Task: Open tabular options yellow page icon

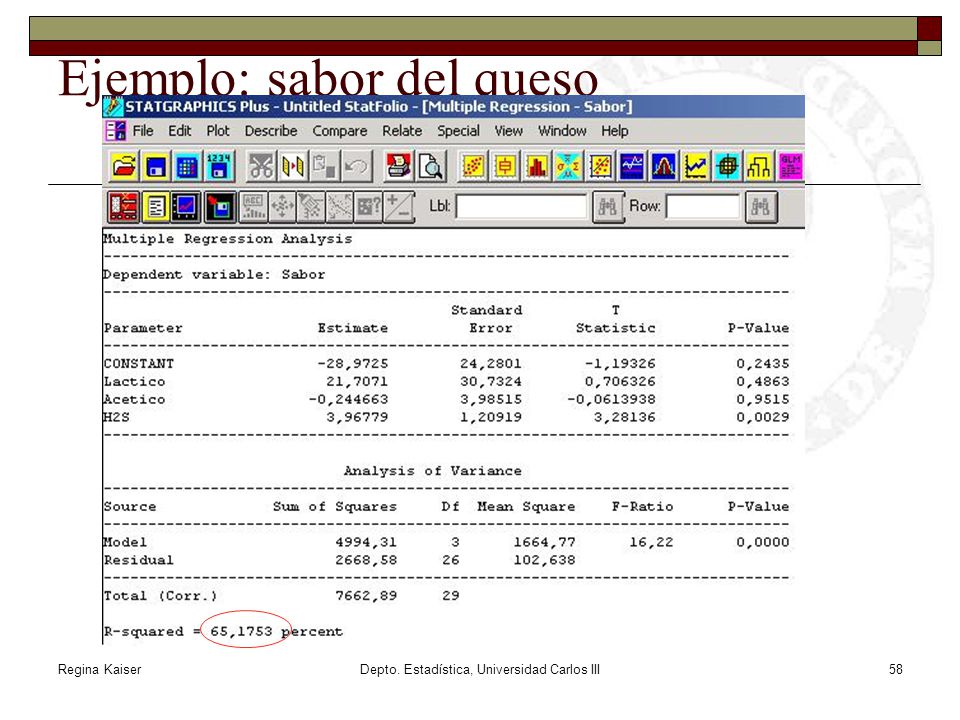Action: click(x=156, y=207)
